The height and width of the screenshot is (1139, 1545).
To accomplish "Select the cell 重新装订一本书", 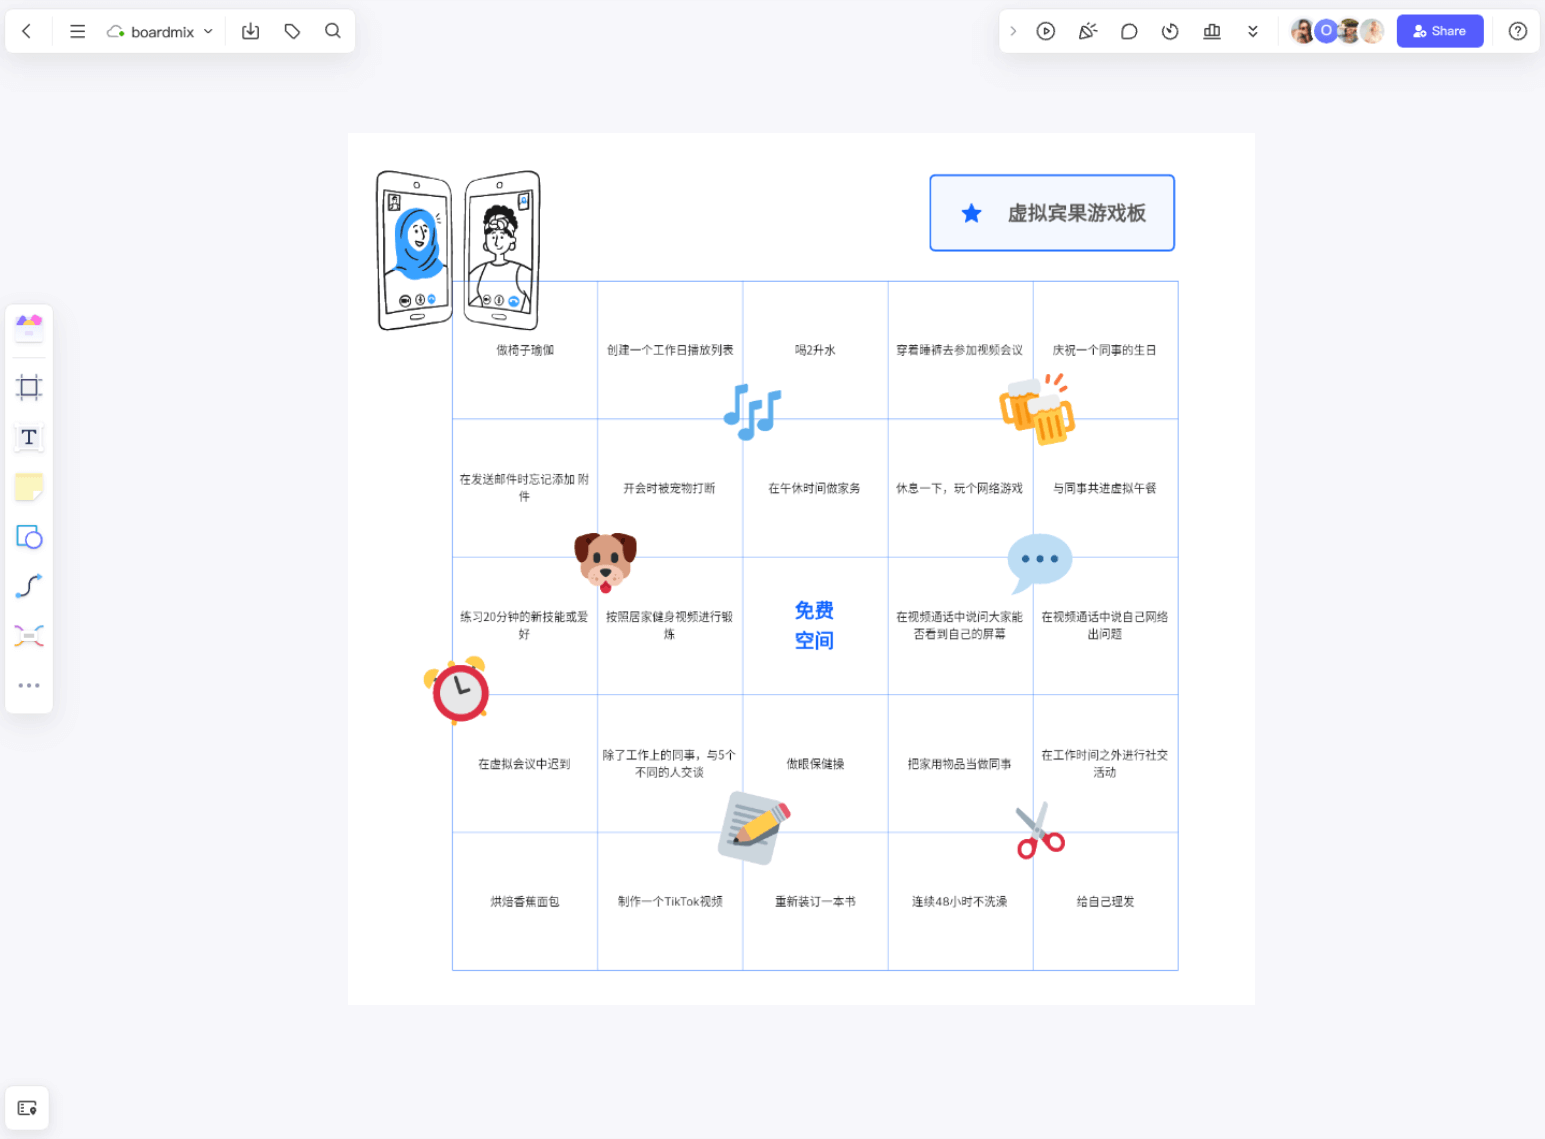I will click(815, 902).
